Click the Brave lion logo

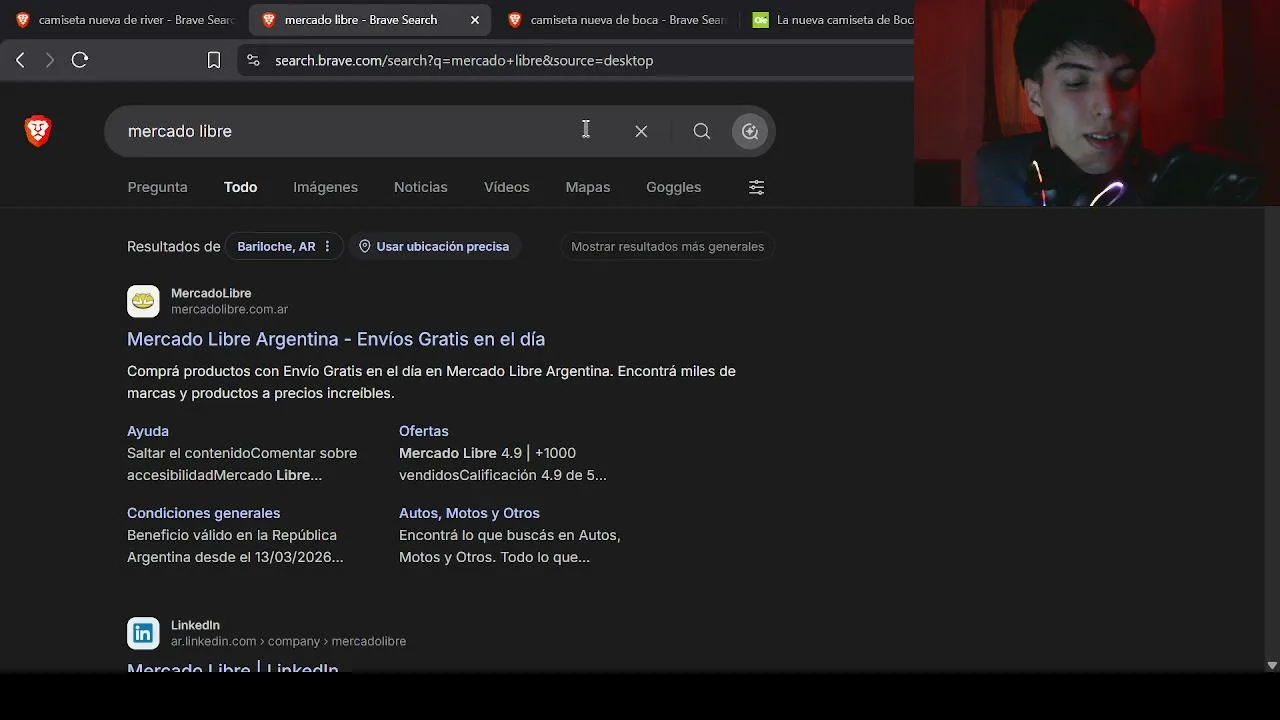pos(38,131)
